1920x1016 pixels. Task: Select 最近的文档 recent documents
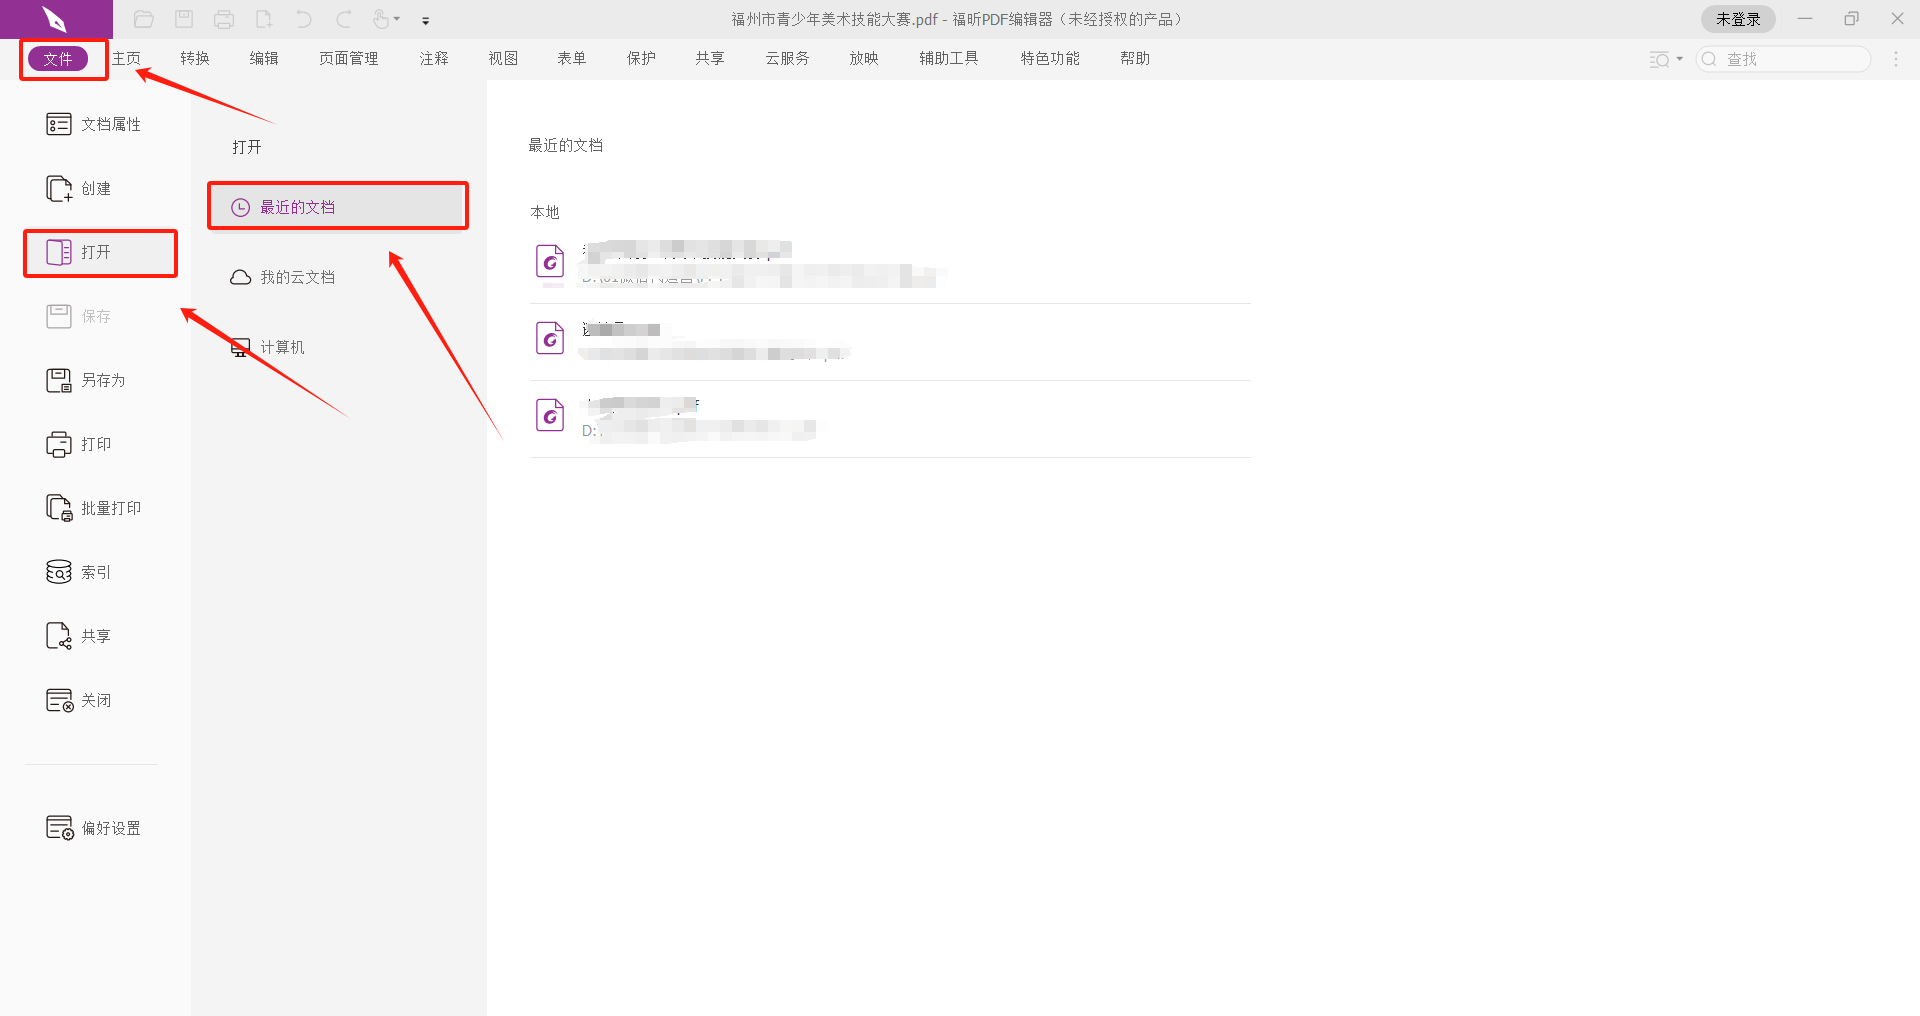[338, 207]
